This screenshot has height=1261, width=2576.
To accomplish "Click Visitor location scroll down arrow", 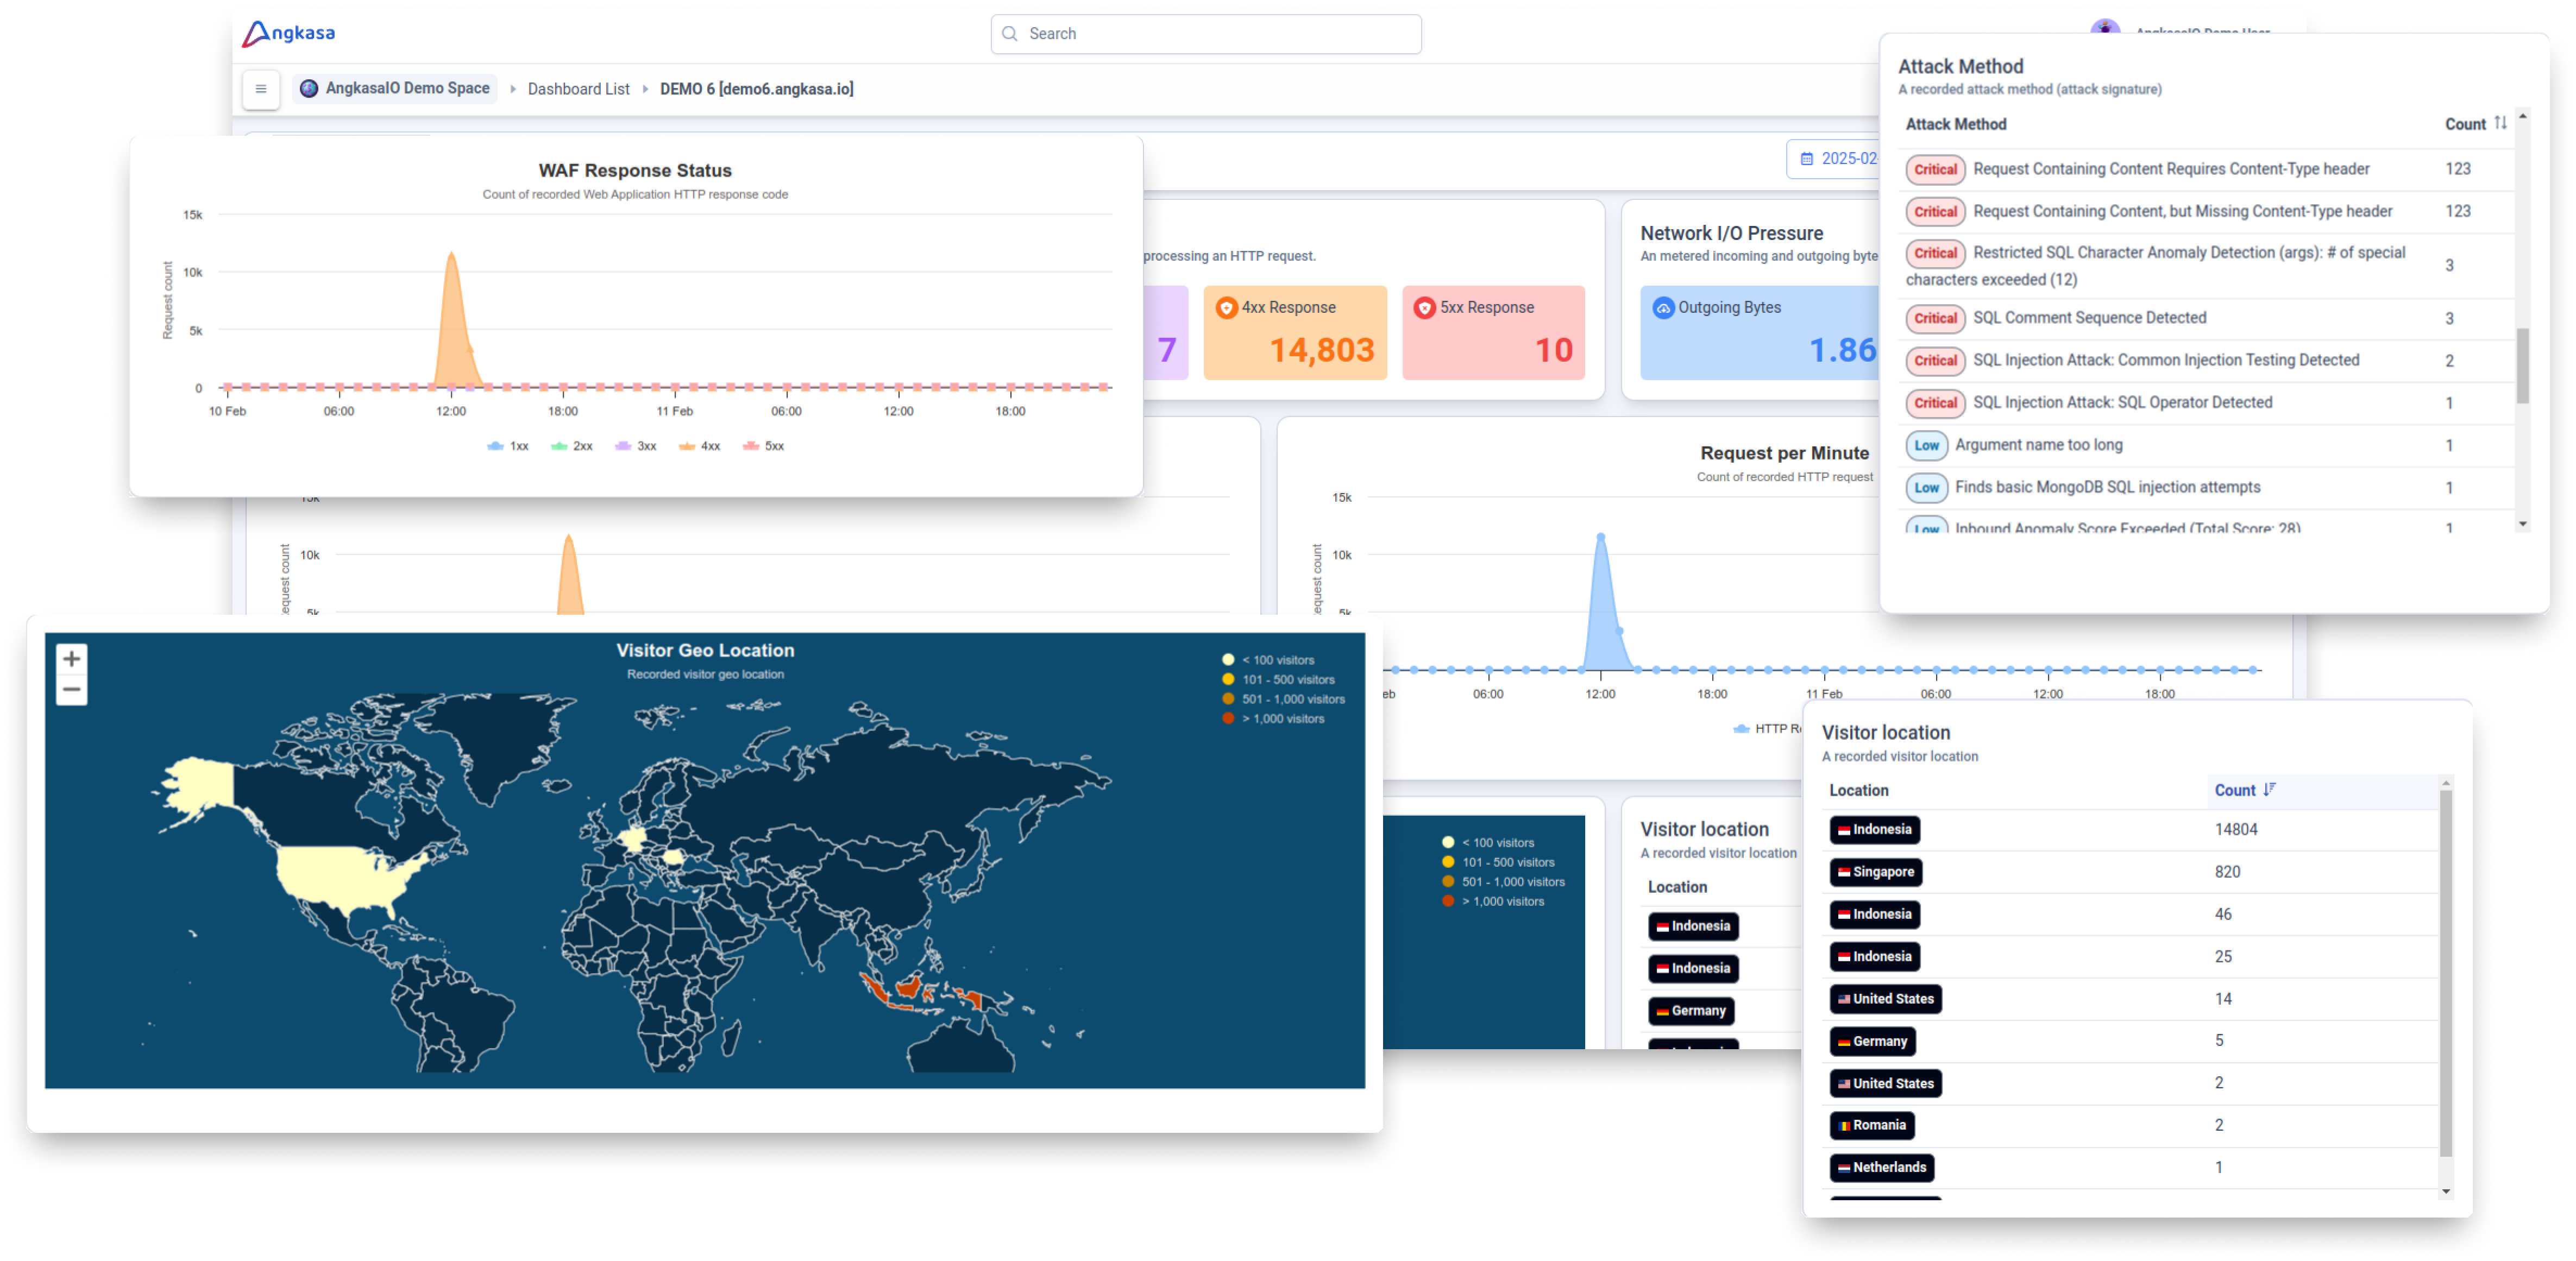I will [x=2445, y=1192].
